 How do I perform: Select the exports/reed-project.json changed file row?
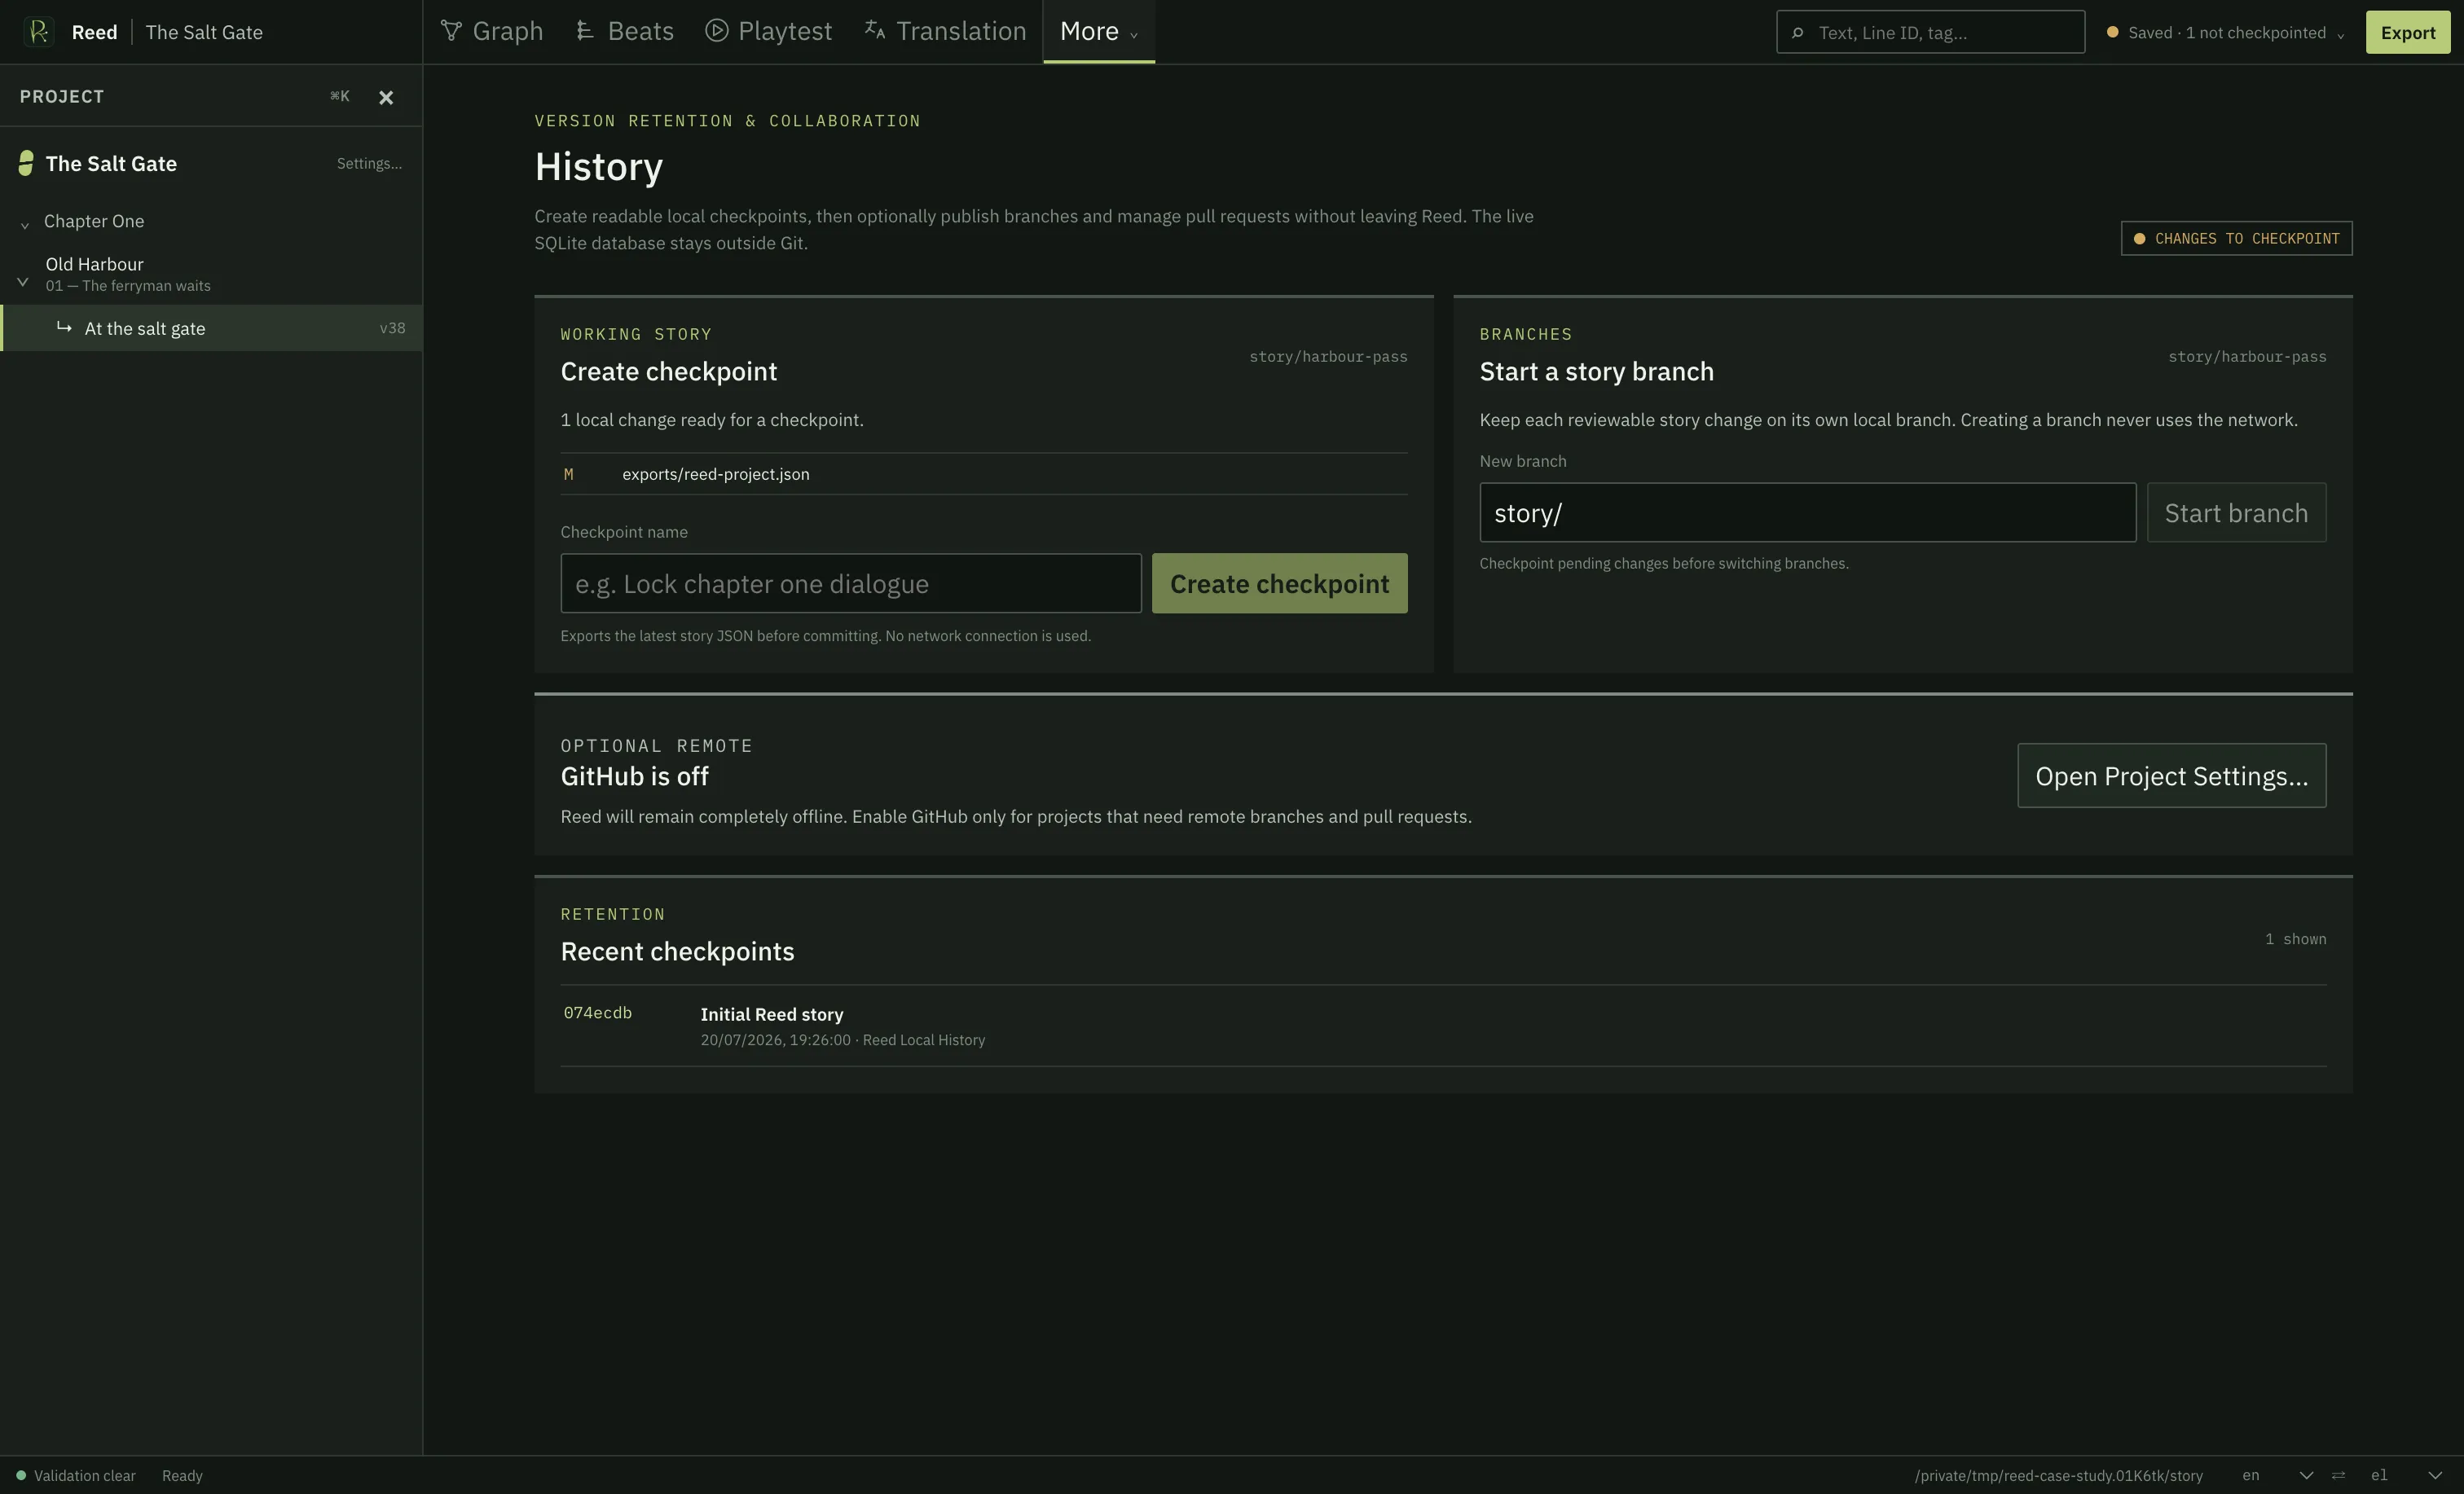click(x=983, y=474)
